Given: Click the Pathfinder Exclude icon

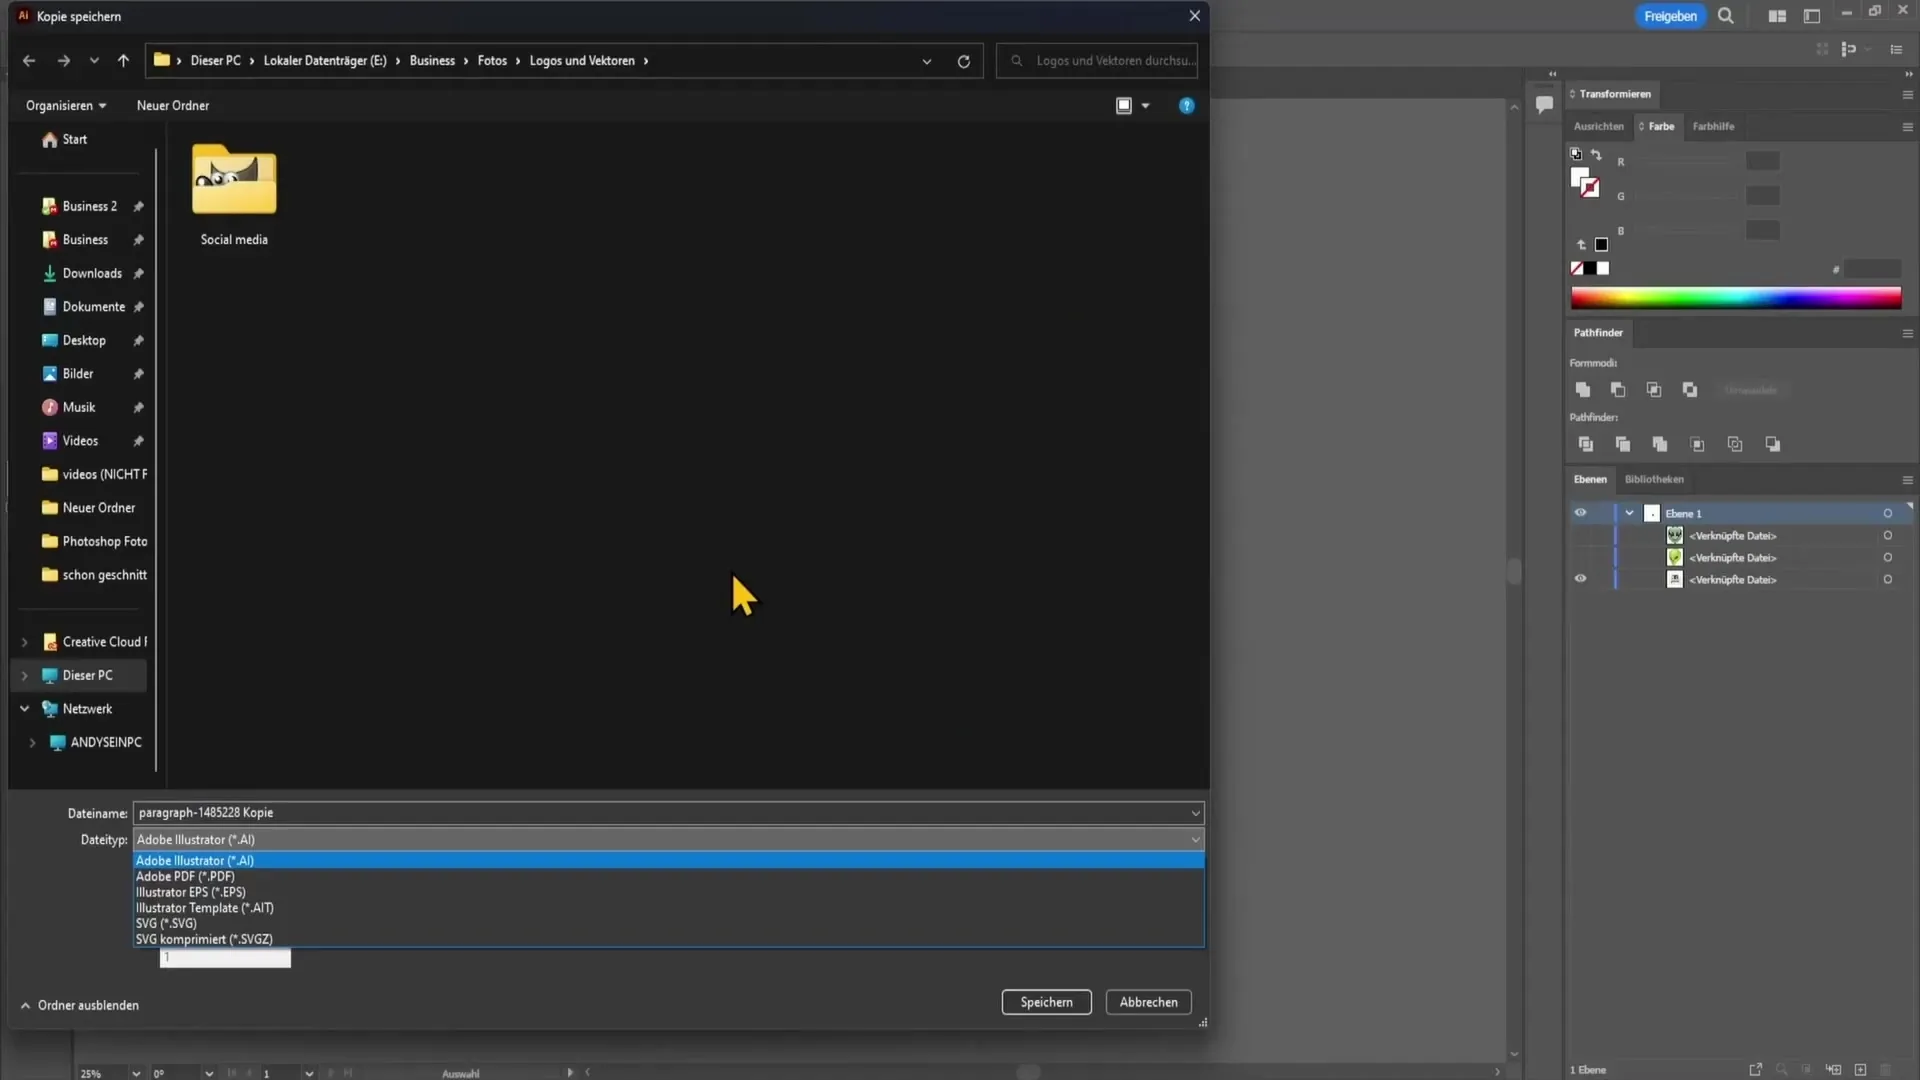Looking at the screenshot, I should [1689, 388].
